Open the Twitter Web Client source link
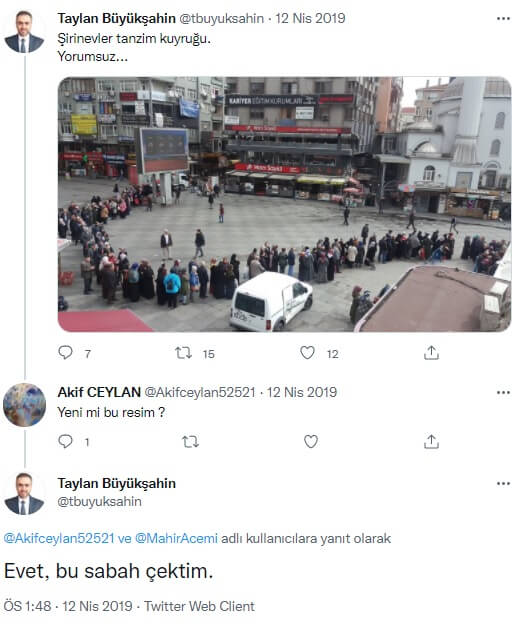The height and width of the screenshot is (627, 525). tap(199, 606)
